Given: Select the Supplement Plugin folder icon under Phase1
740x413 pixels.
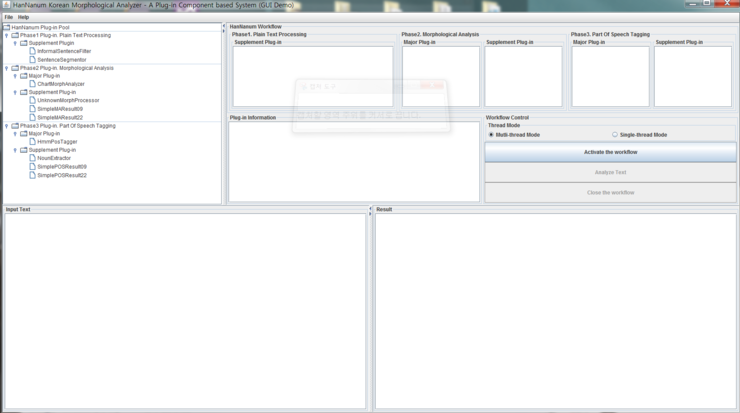Looking at the screenshot, I should pyautogui.click(x=24, y=43).
